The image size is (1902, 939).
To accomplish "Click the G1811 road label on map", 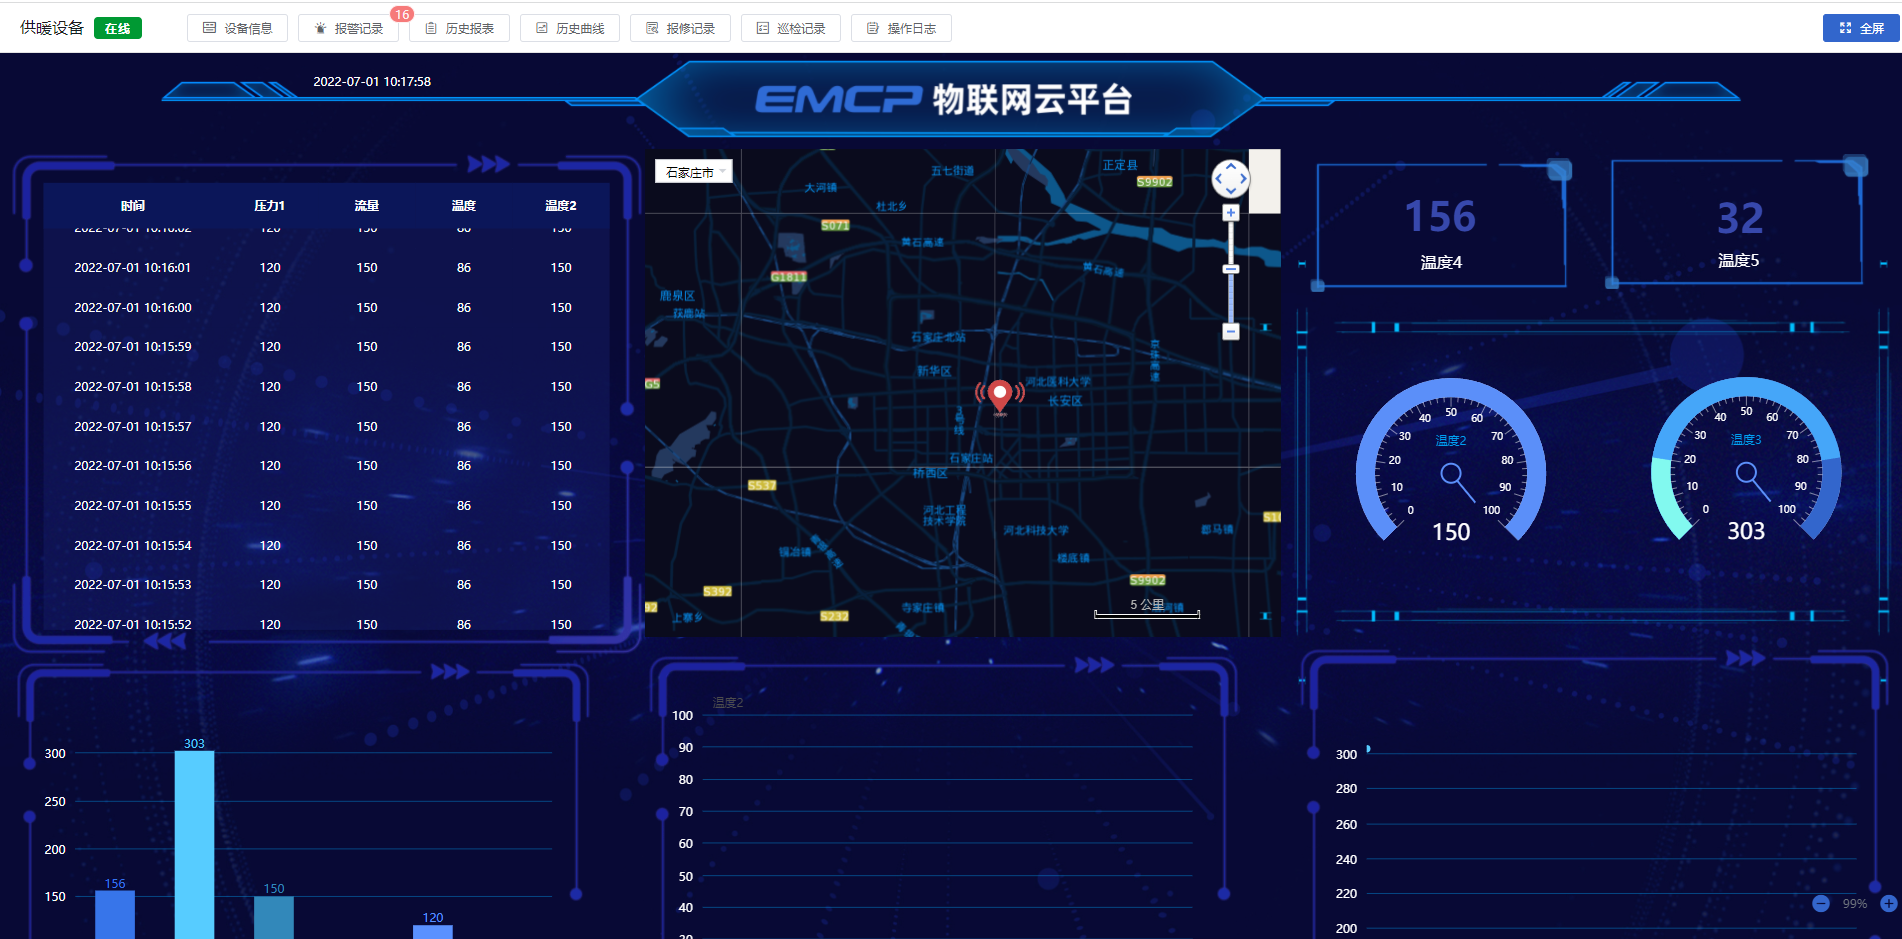I will pyautogui.click(x=788, y=276).
